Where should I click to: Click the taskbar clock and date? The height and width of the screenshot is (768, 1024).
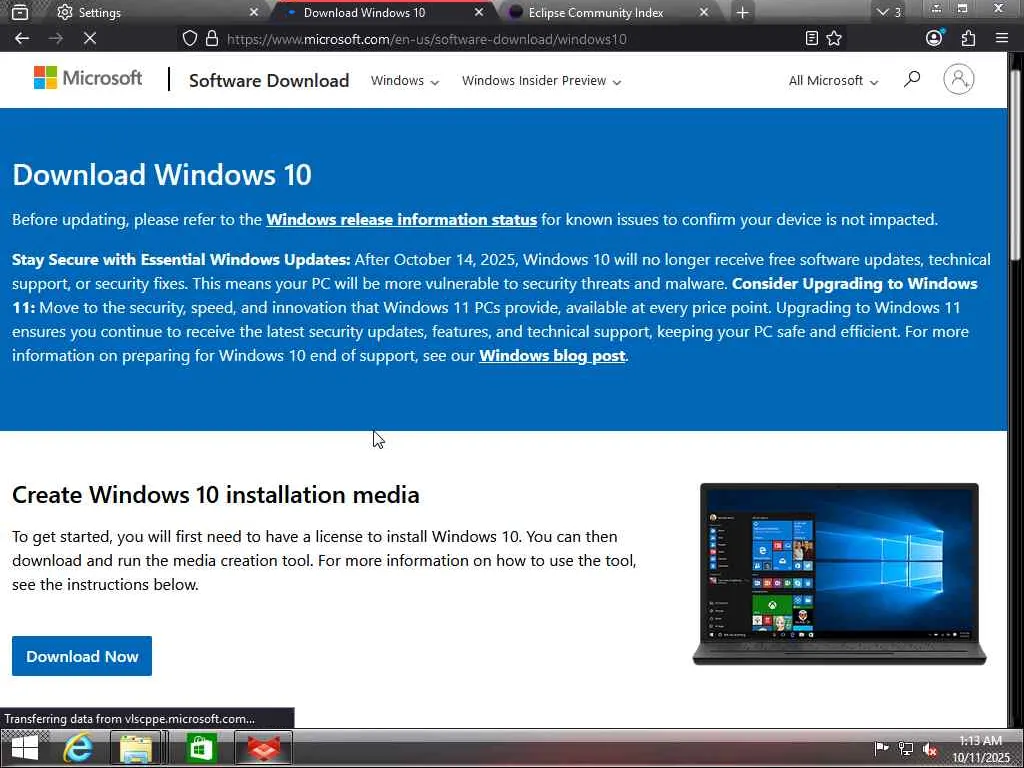(x=981, y=749)
